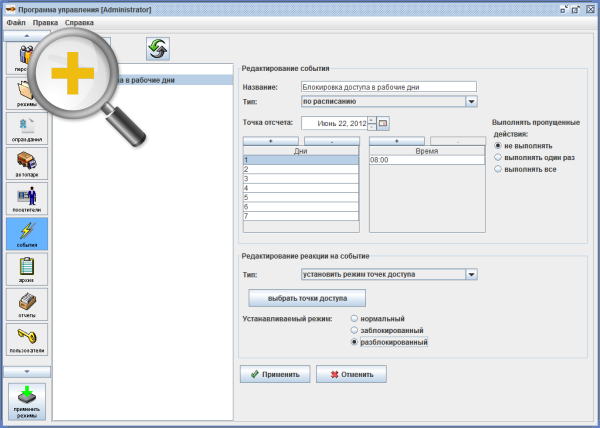Open the Справка menu
Screen dimensions: 600x428
coord(79,22)
